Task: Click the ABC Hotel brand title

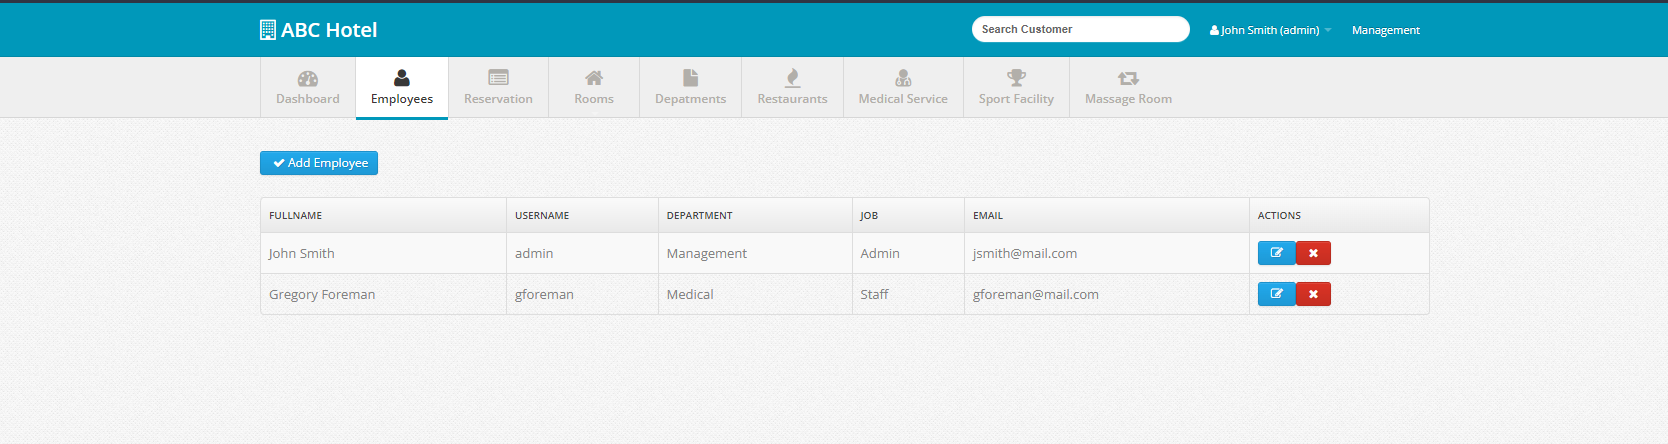Action: coord(329,30)
